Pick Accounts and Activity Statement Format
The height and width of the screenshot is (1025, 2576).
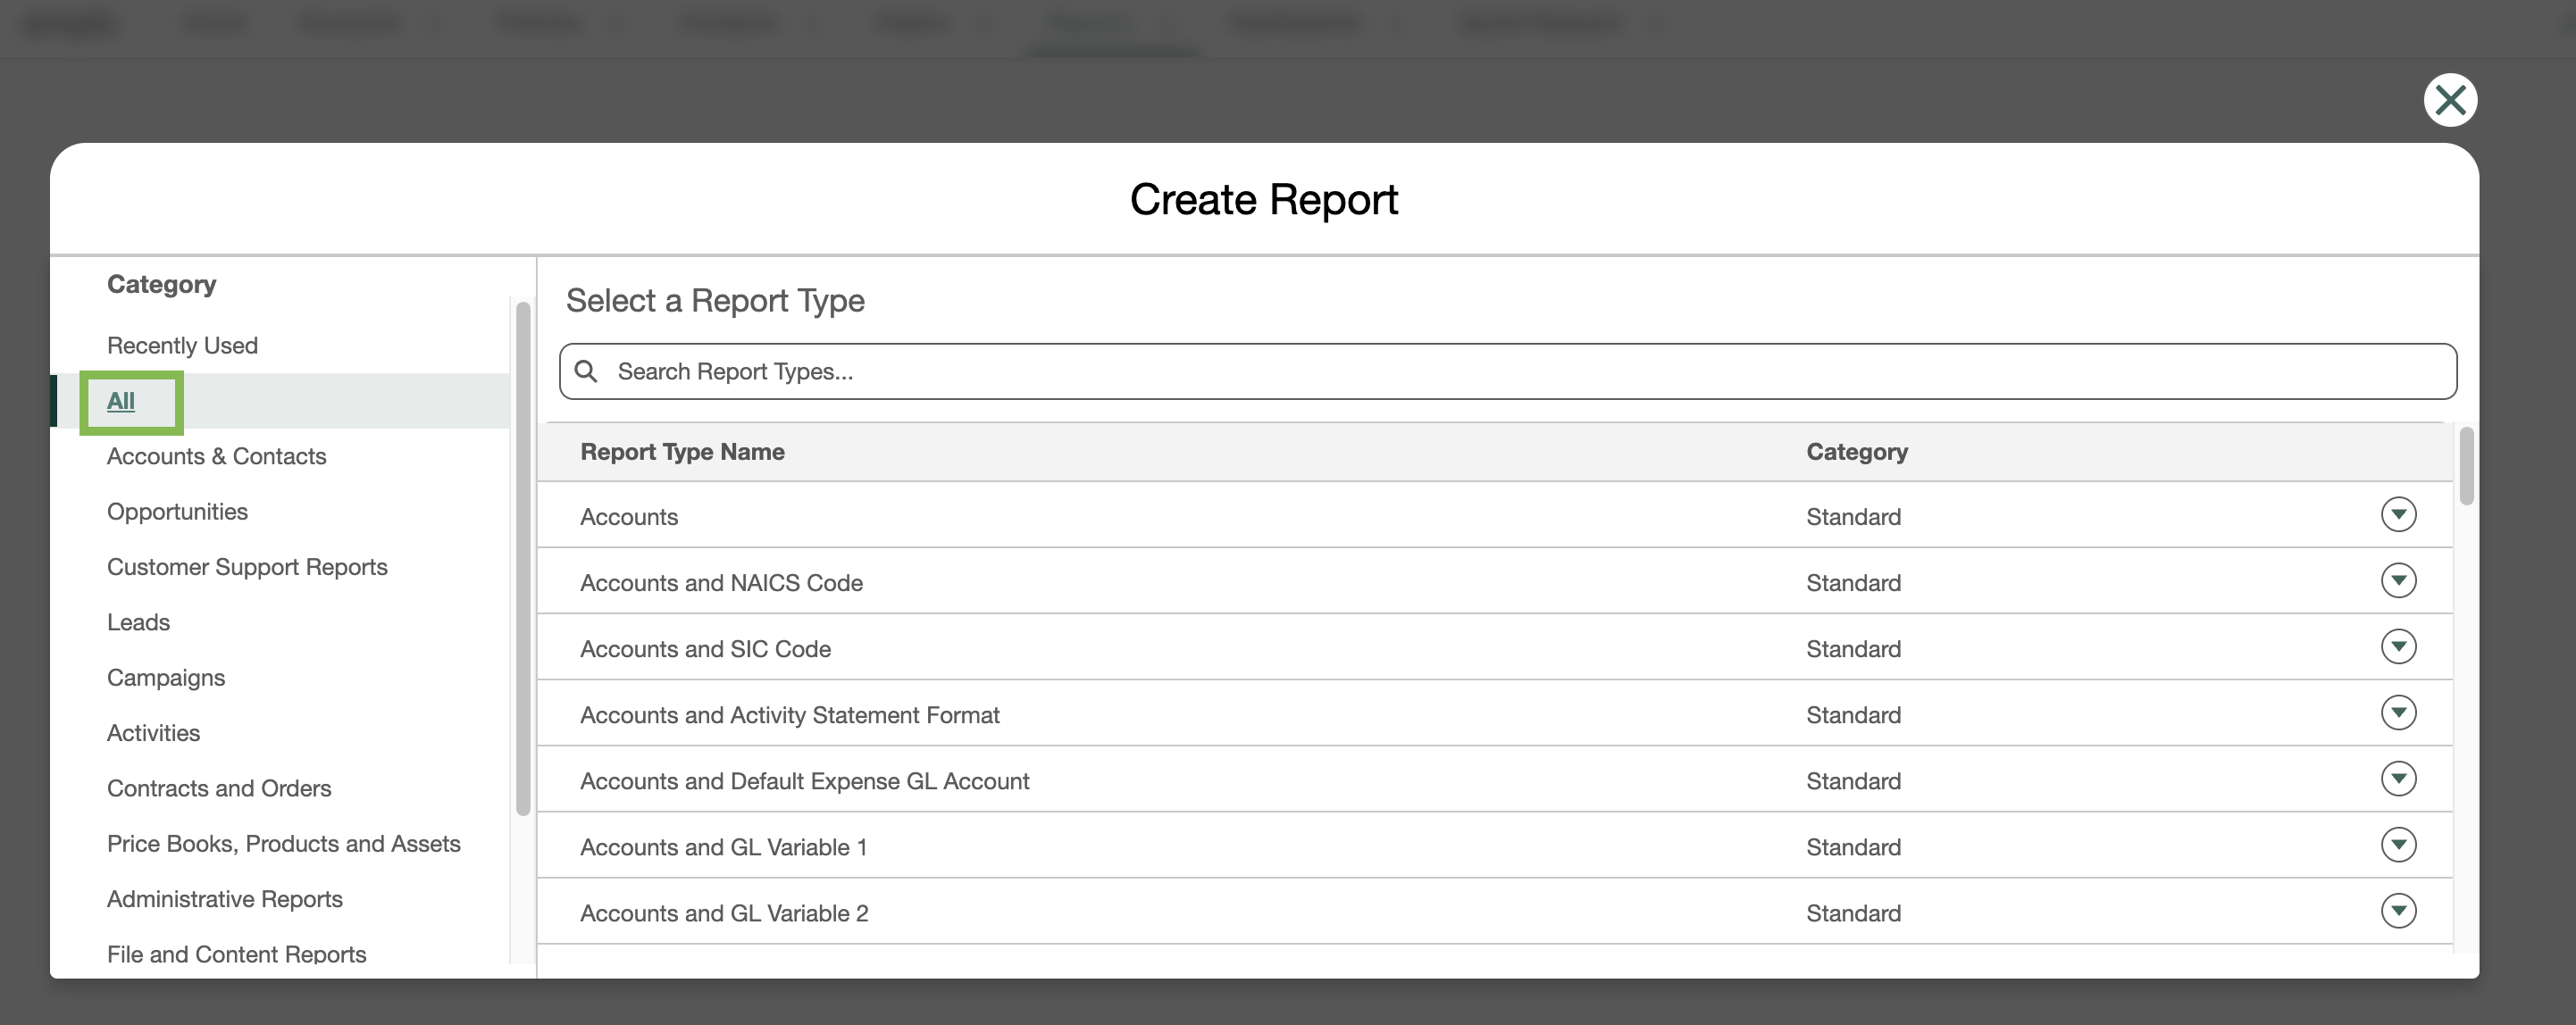[789, 715]
